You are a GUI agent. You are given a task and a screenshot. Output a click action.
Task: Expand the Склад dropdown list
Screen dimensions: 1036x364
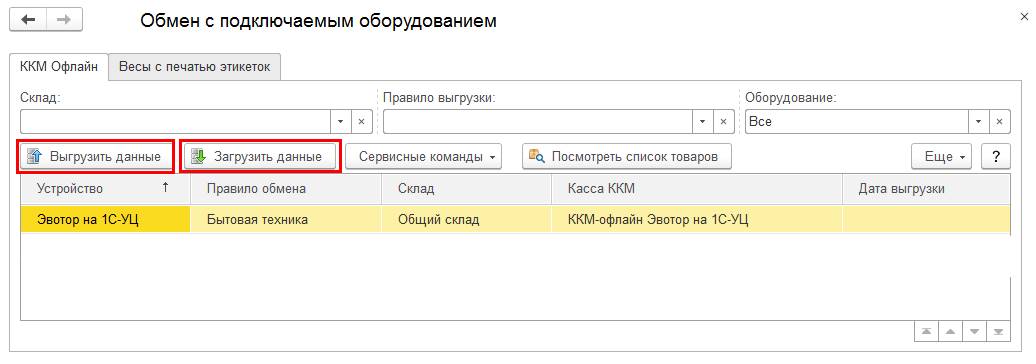pos(340,122)
